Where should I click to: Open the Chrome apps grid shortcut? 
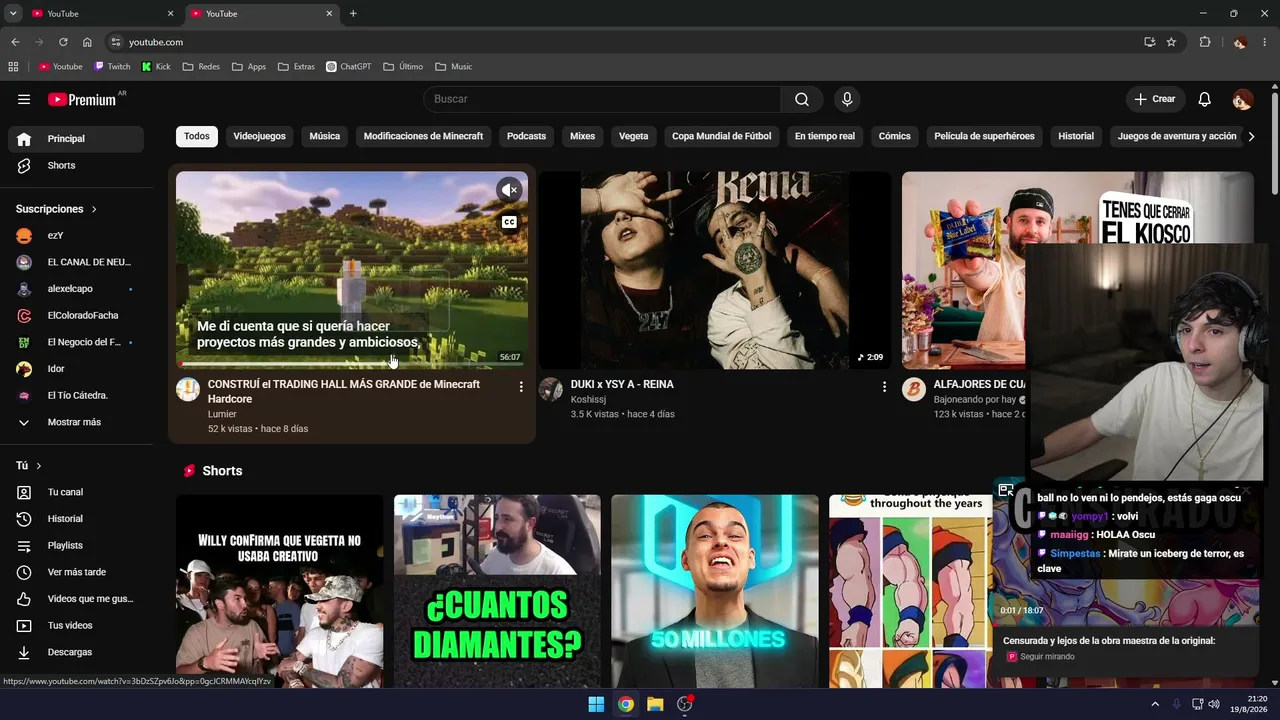[13, 67]
